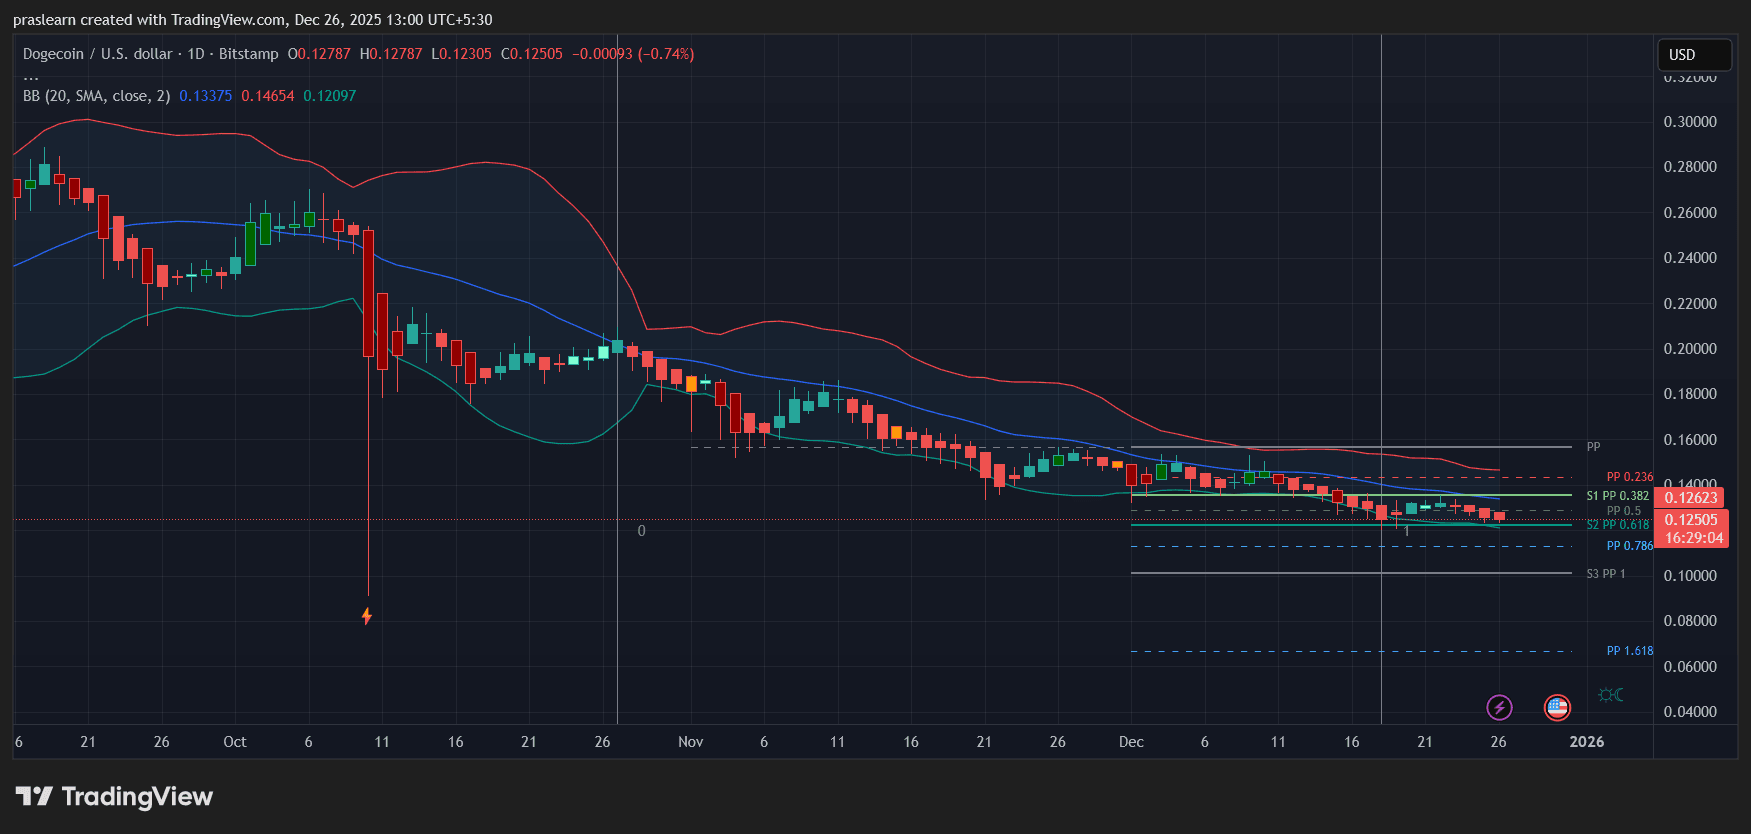
Task: Select the PP 0.236 level label
Action: [1629, 477]
